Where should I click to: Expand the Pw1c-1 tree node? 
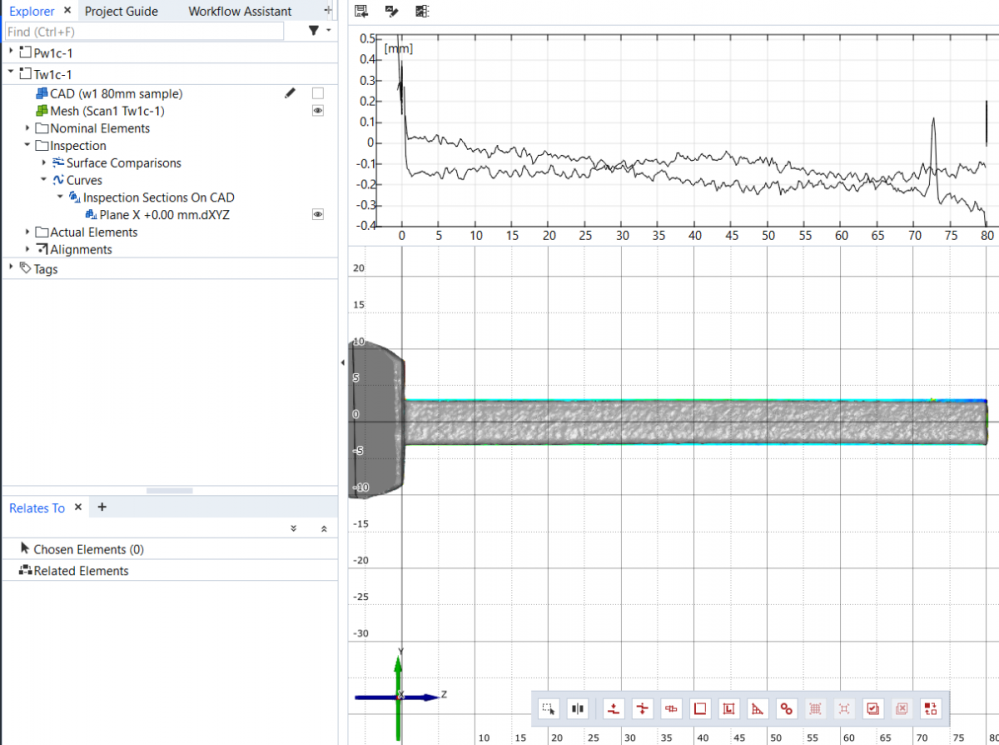tap(11, 51)
